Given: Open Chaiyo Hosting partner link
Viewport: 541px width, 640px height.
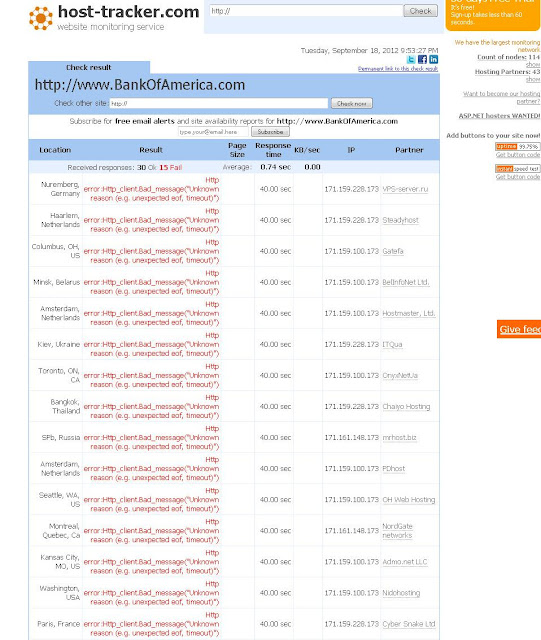Looking at the screenshot, I should coord(406,407).
